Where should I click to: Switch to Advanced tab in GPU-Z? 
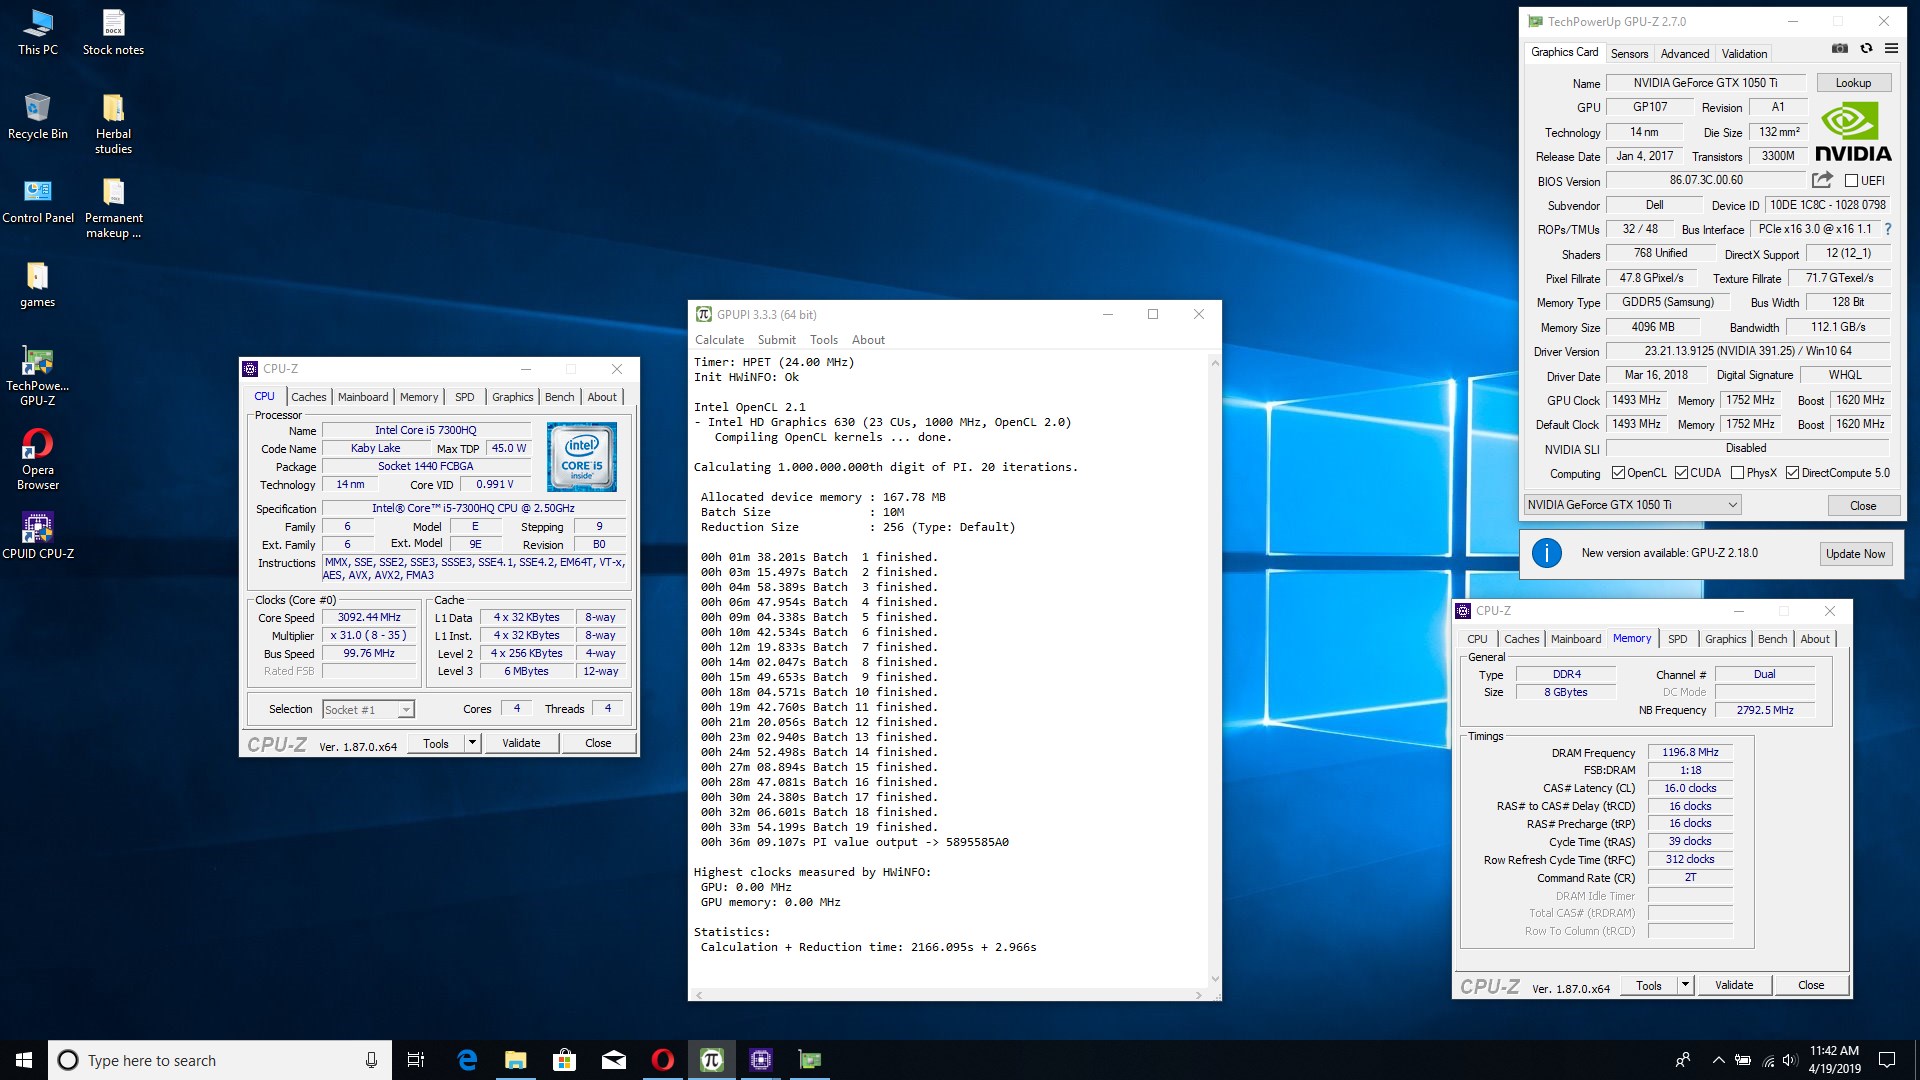1685,54
